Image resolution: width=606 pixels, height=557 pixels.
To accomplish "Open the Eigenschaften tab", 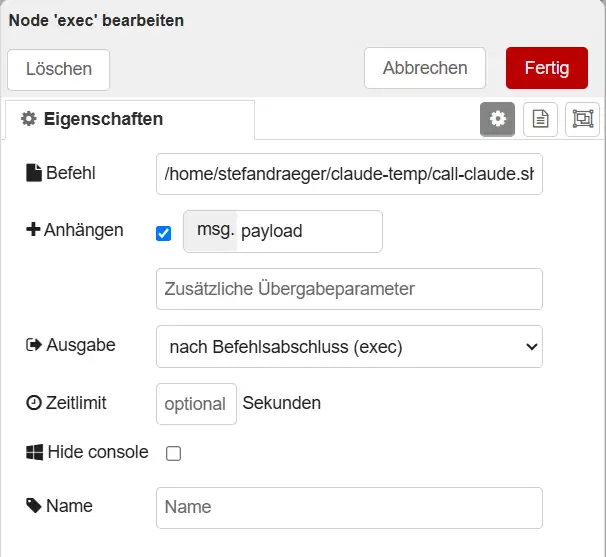I will [x=130, y=119].
